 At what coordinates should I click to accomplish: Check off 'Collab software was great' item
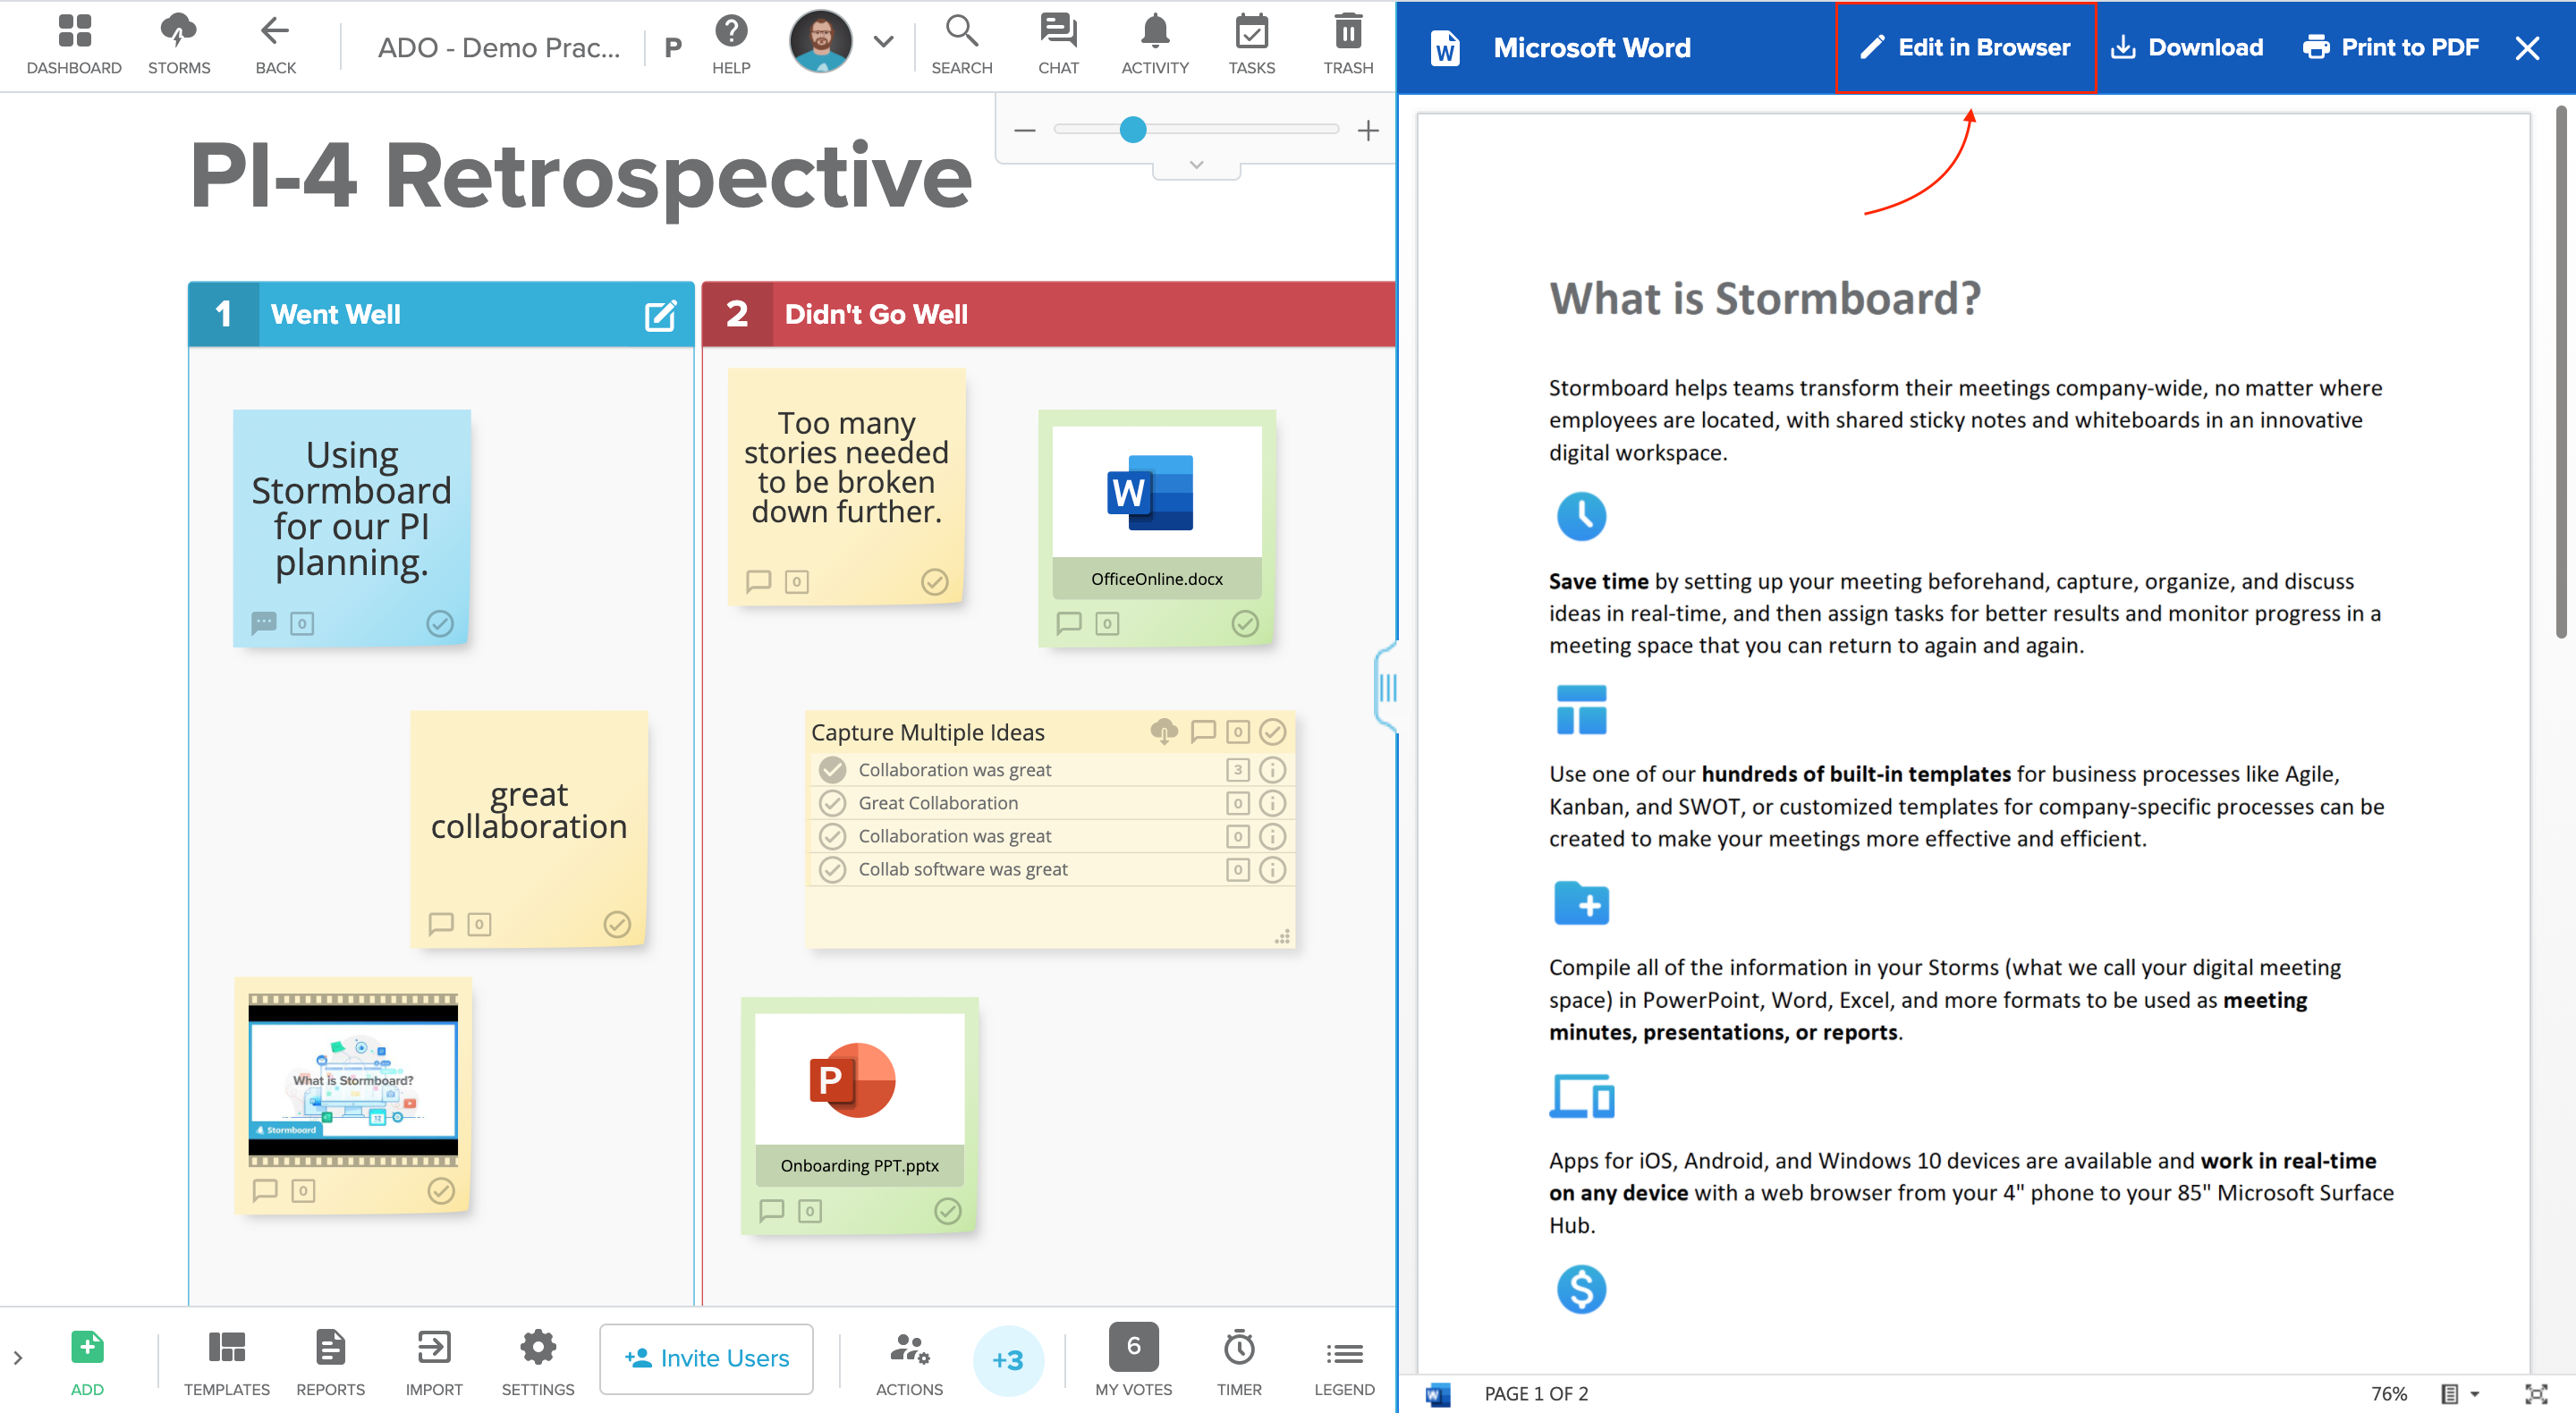(832, 869)
